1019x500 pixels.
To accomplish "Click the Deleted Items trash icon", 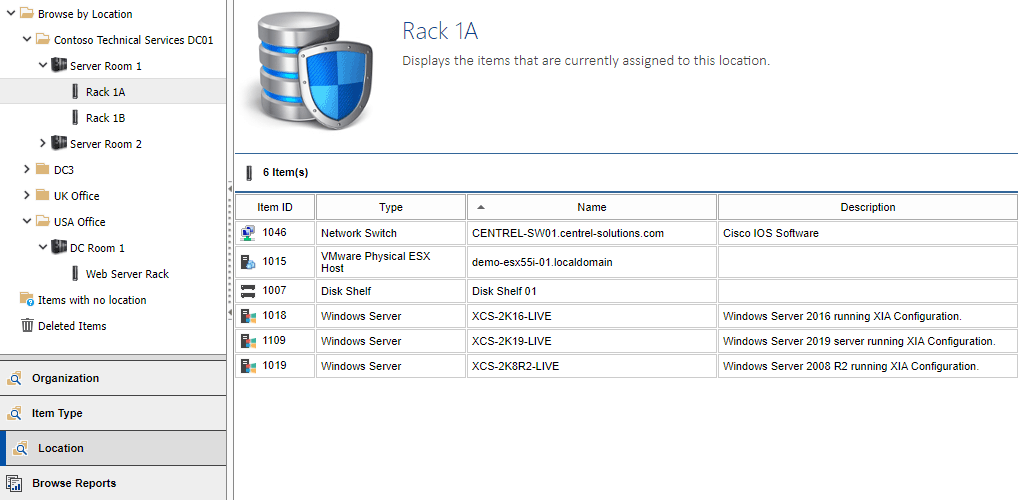I will pos(27,326).
